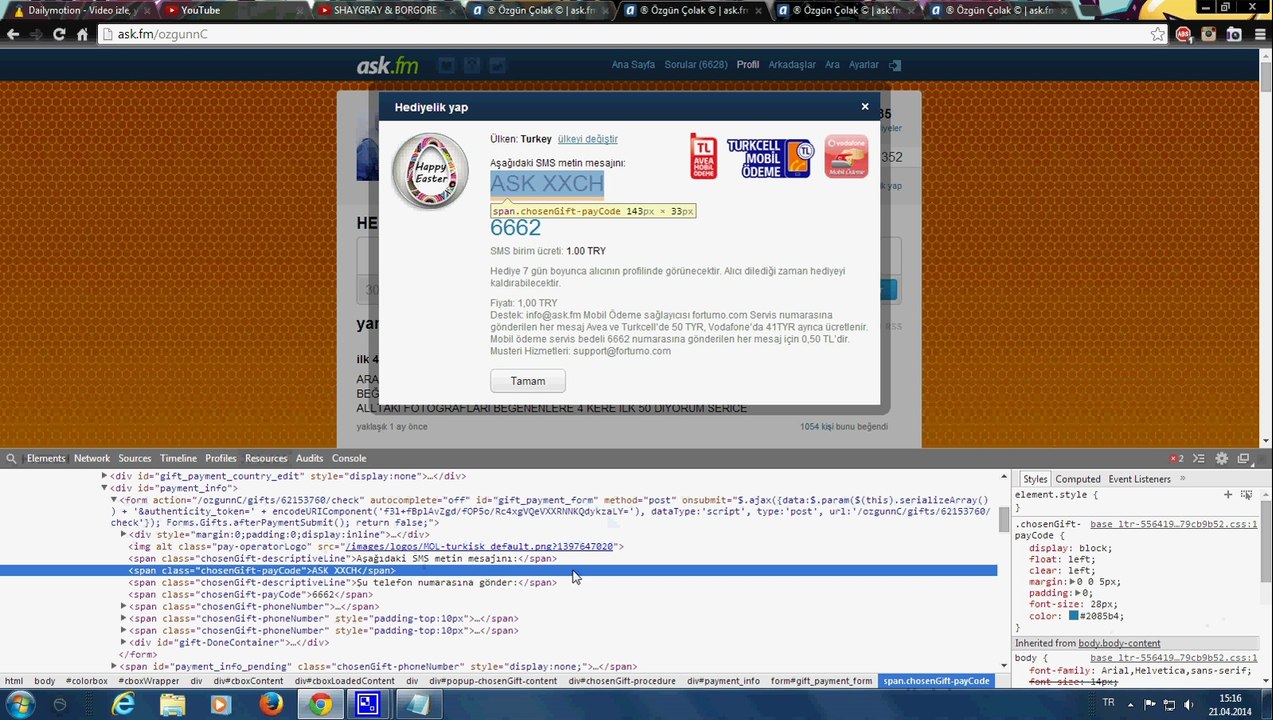Viewport: 1273px width, 720px height.
Task: Bookmark this page with the star icon
Action: click(1157, 34)
